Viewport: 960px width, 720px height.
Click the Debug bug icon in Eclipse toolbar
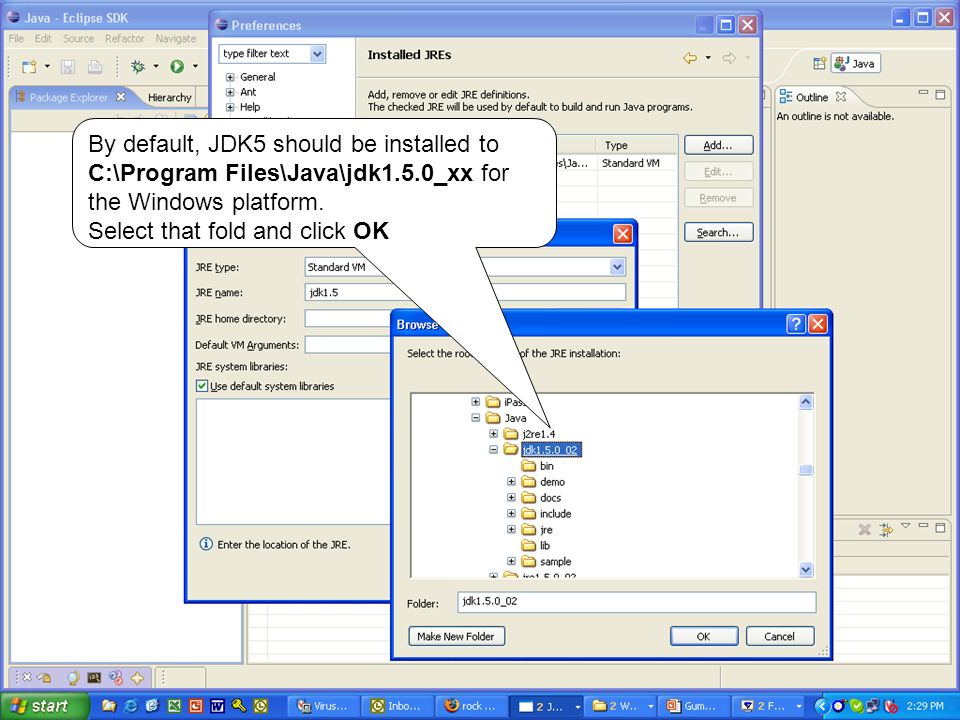[138, 66]
